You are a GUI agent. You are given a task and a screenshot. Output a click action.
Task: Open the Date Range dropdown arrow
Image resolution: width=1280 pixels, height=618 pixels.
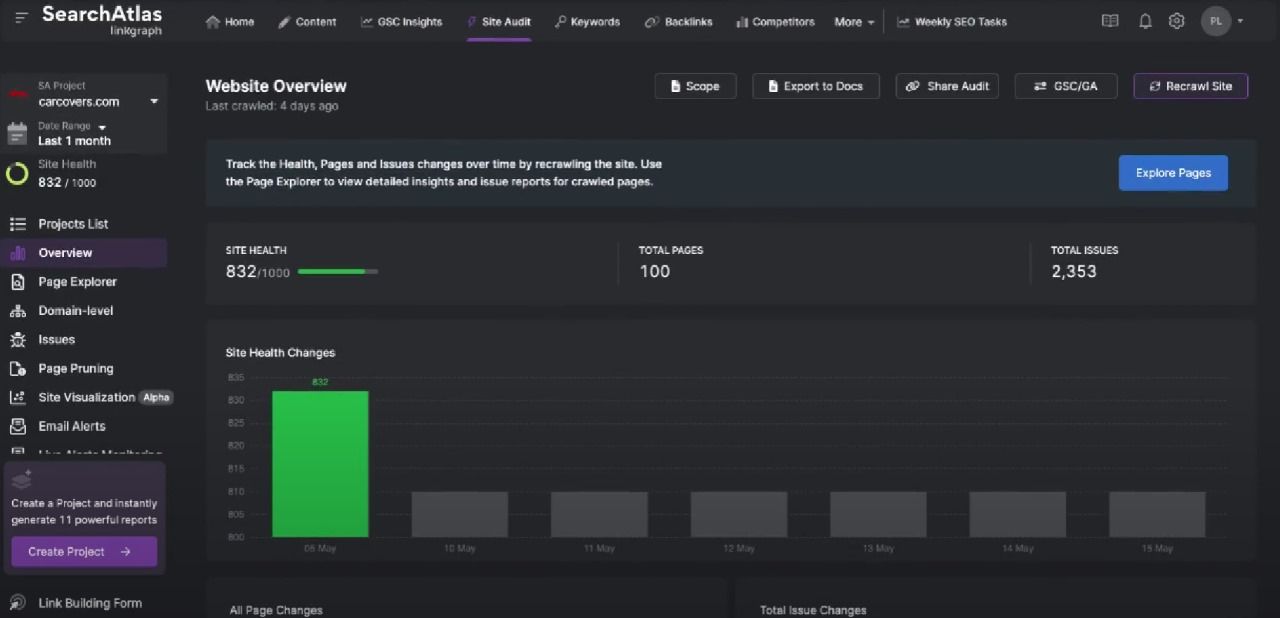point(102,127)
